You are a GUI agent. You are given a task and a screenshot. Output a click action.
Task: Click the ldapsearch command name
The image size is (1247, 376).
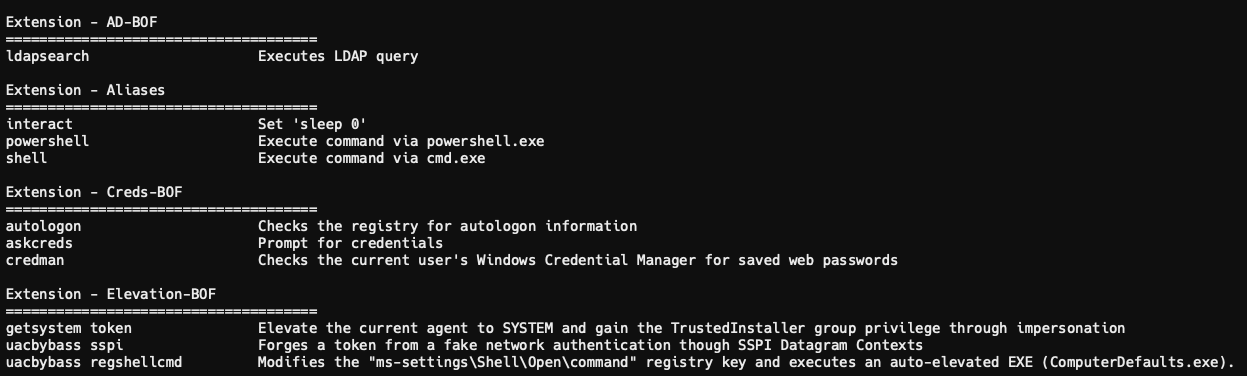[48, 56]
